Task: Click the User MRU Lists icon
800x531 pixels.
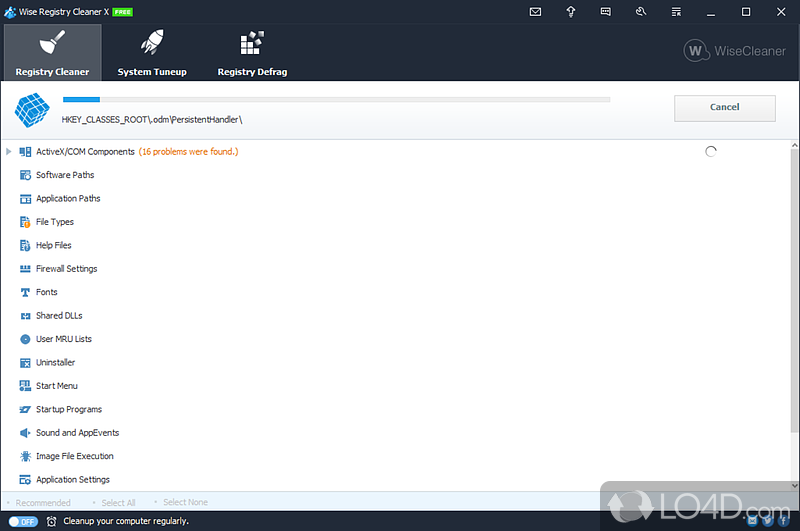Action: pos(25,339)
